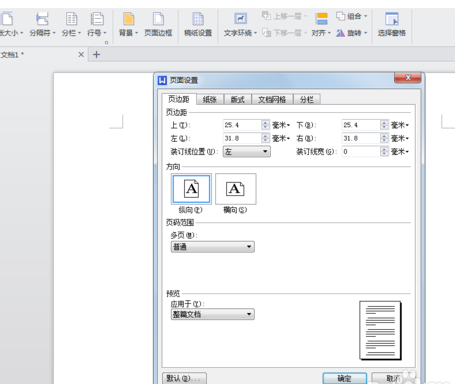Click the 装订线宽 gutter width field
This screenshot has width=455, height=384.
click(361, 152)
